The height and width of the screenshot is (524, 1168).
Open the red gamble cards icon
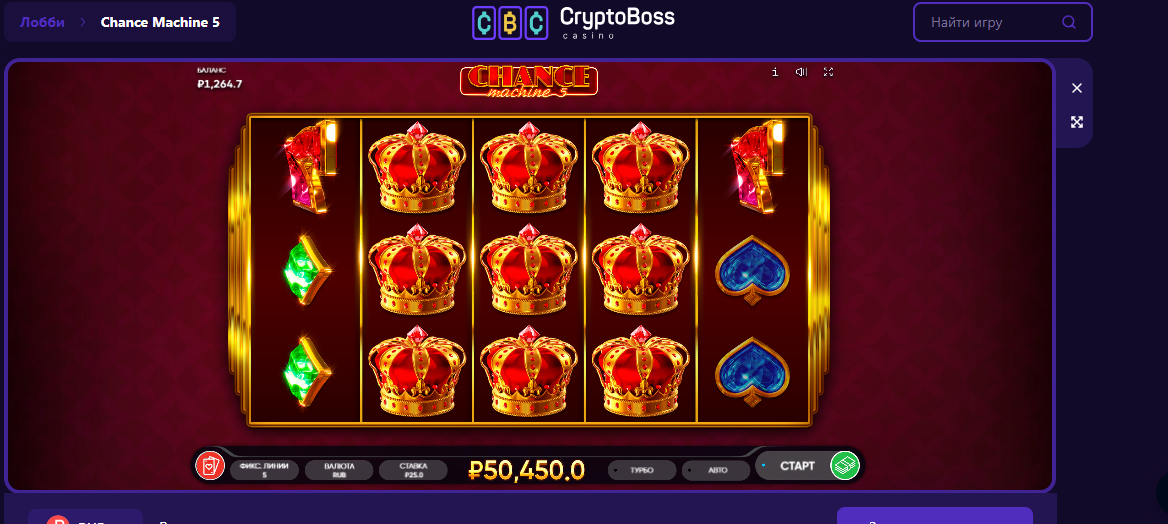210,465
